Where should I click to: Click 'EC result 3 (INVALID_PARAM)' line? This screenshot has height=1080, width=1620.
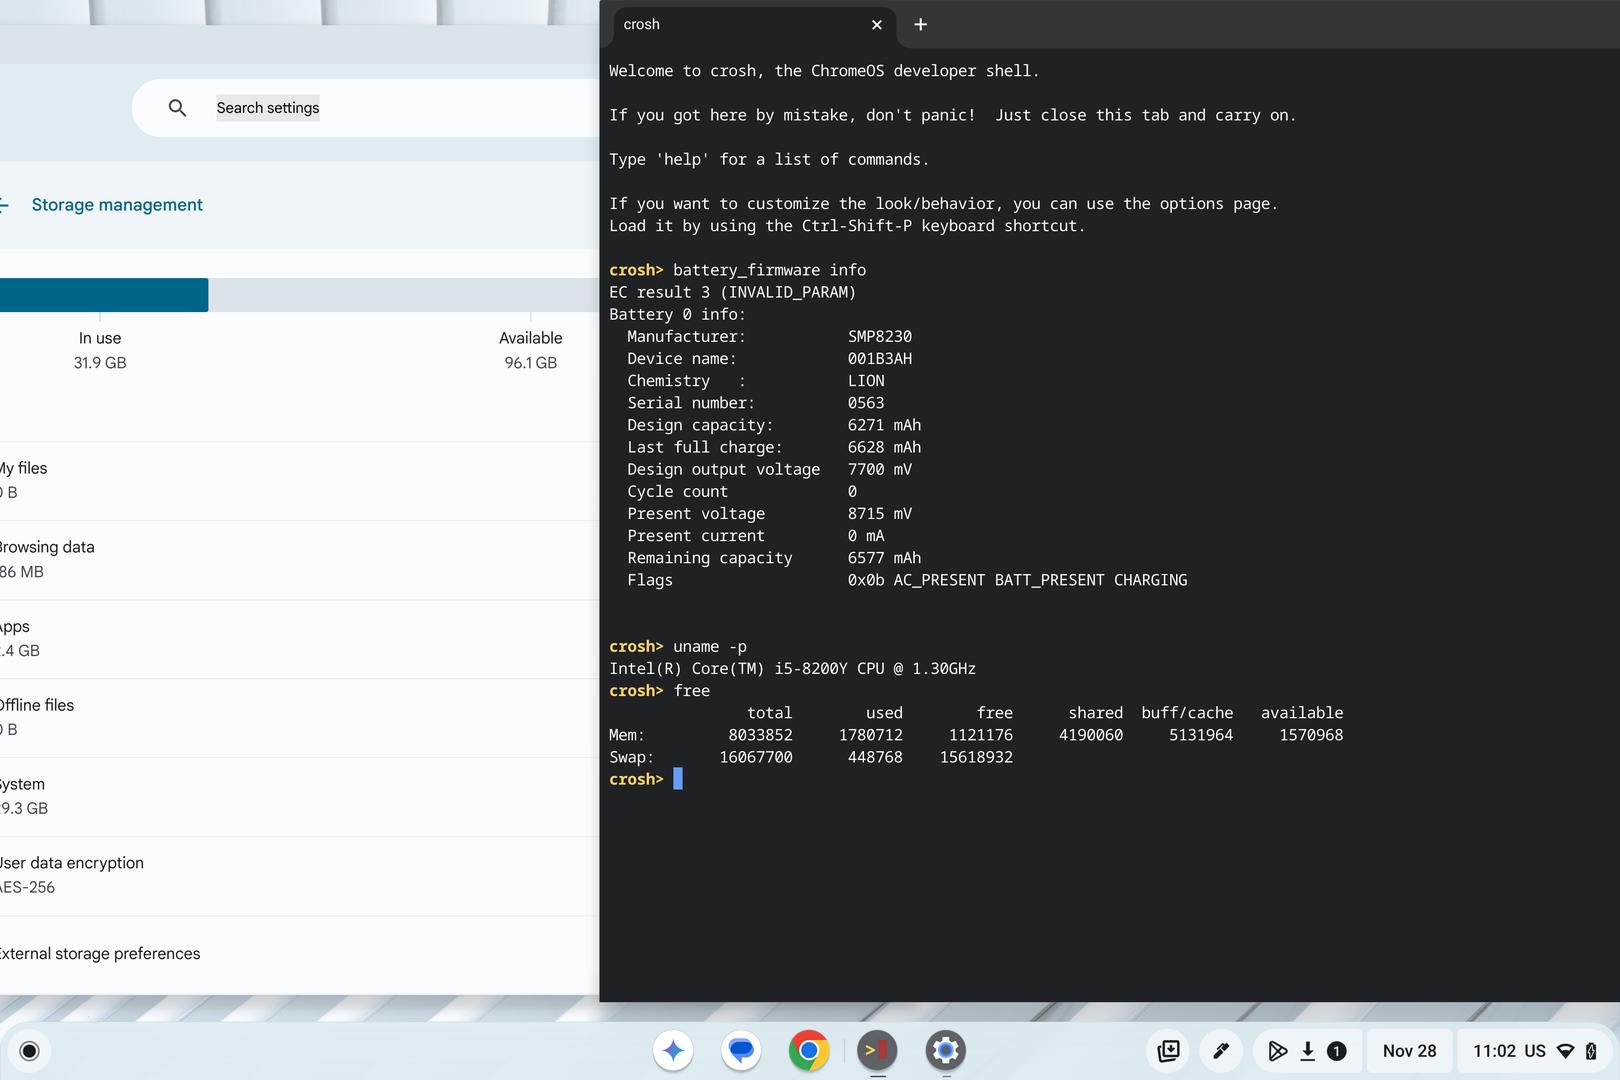tap(733, 292)
